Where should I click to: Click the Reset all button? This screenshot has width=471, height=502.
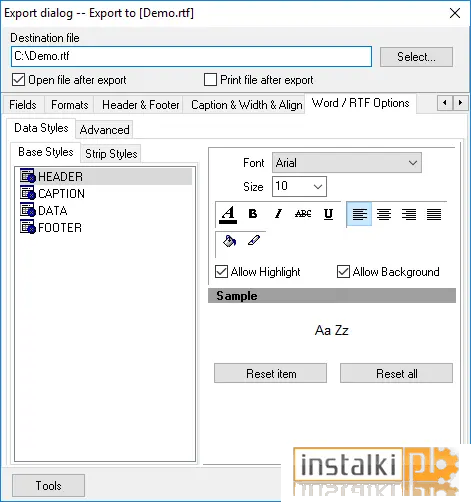click(x=396, y=373)
